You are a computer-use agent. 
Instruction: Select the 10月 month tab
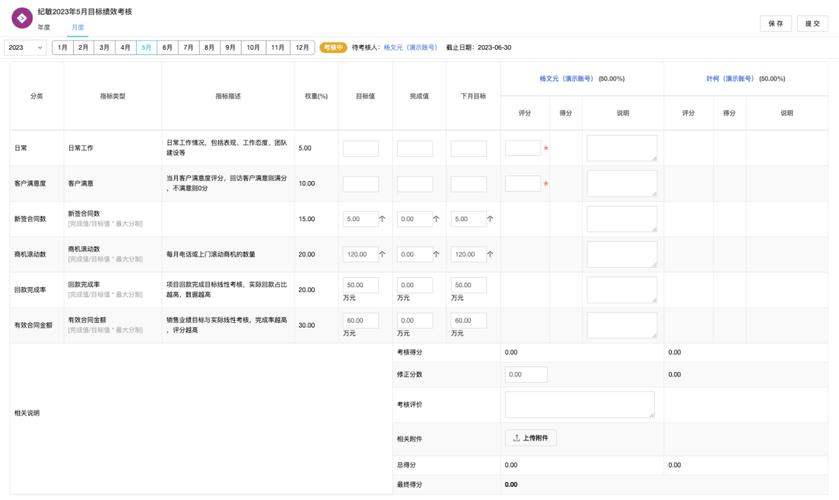click(253, 48)
